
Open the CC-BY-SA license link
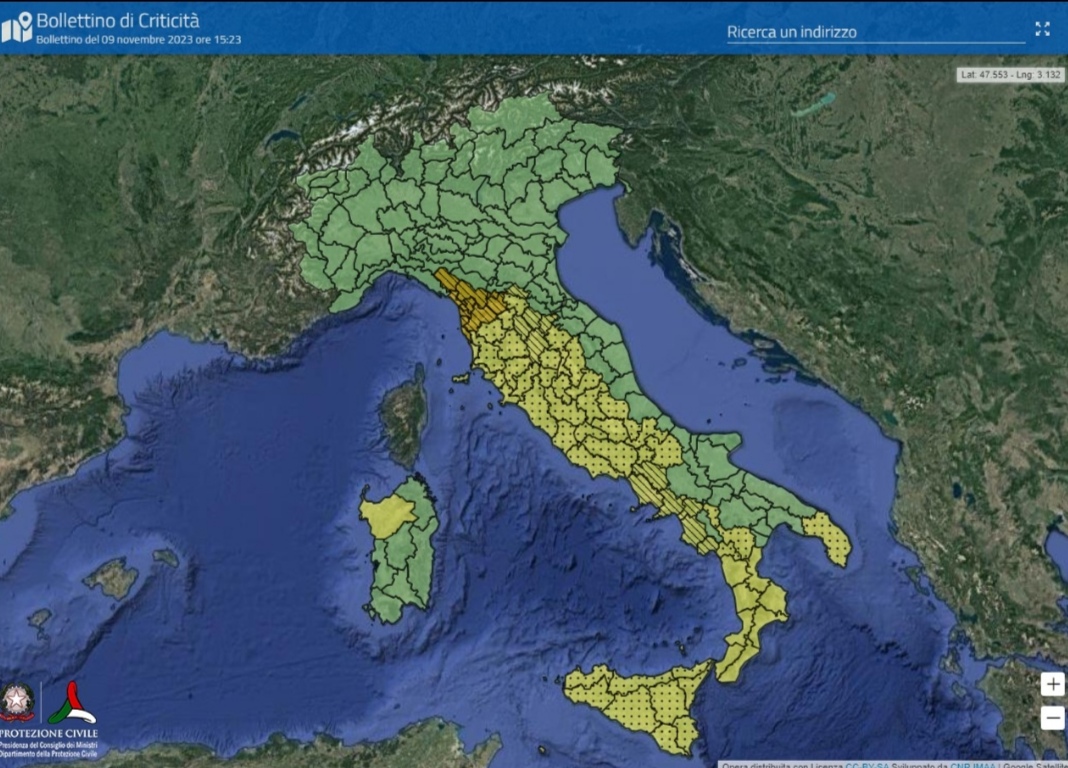[x=866, y=764]
